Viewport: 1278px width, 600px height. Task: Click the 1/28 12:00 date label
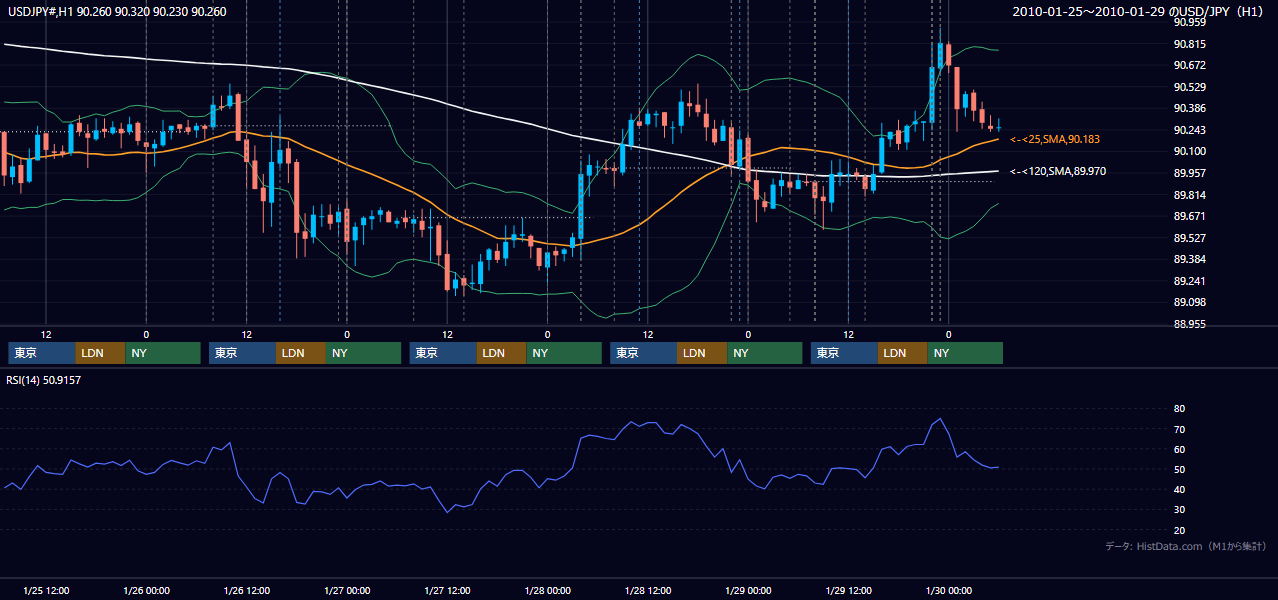(648, 590)
